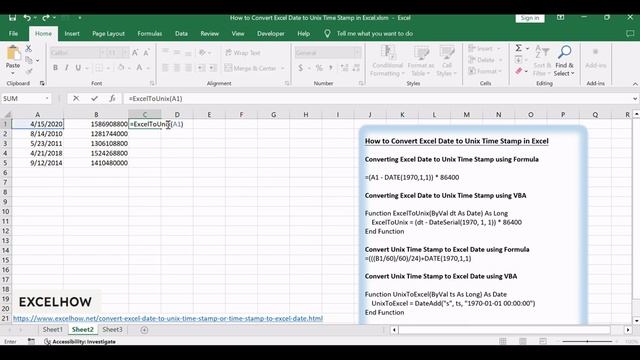Open the excelhow.net hyperlink
Viewport: 640px width, 360px height.
click(x=168, y=318)
